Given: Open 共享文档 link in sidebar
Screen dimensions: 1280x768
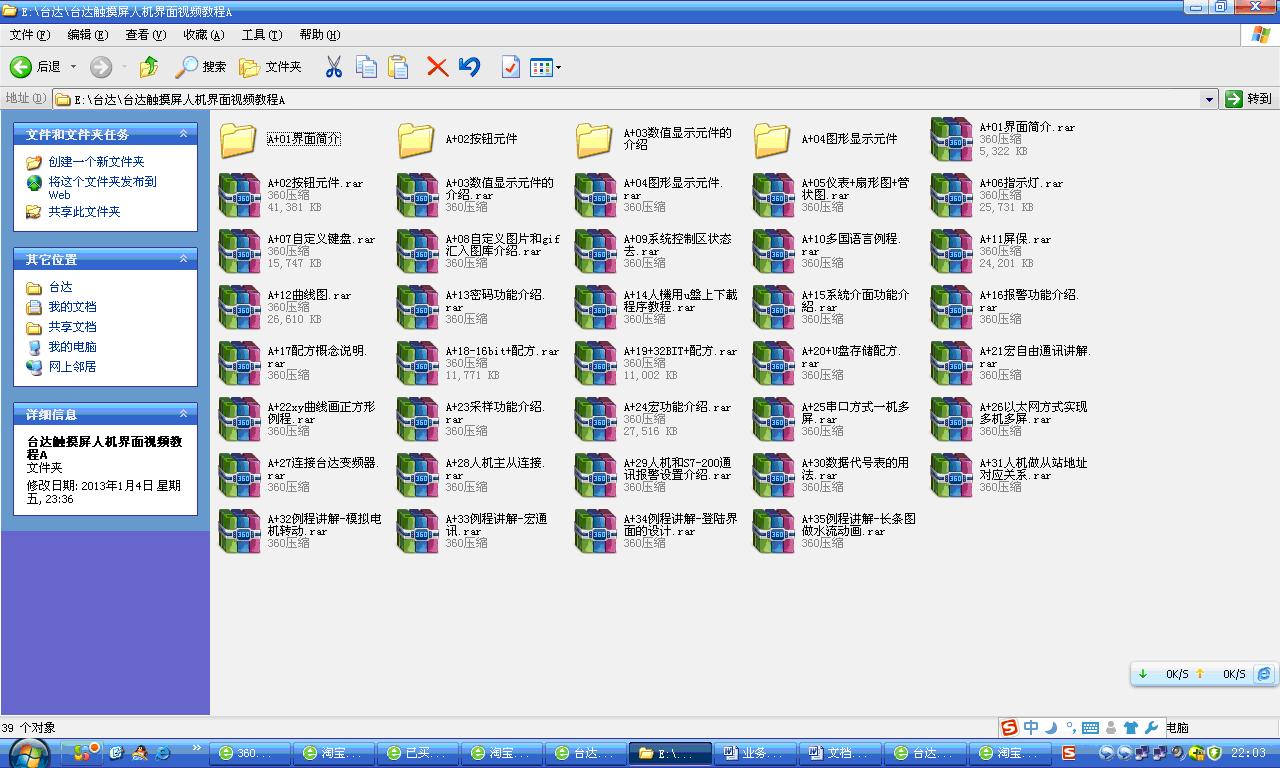Looking at the screenshot, I should coord(72,327).
